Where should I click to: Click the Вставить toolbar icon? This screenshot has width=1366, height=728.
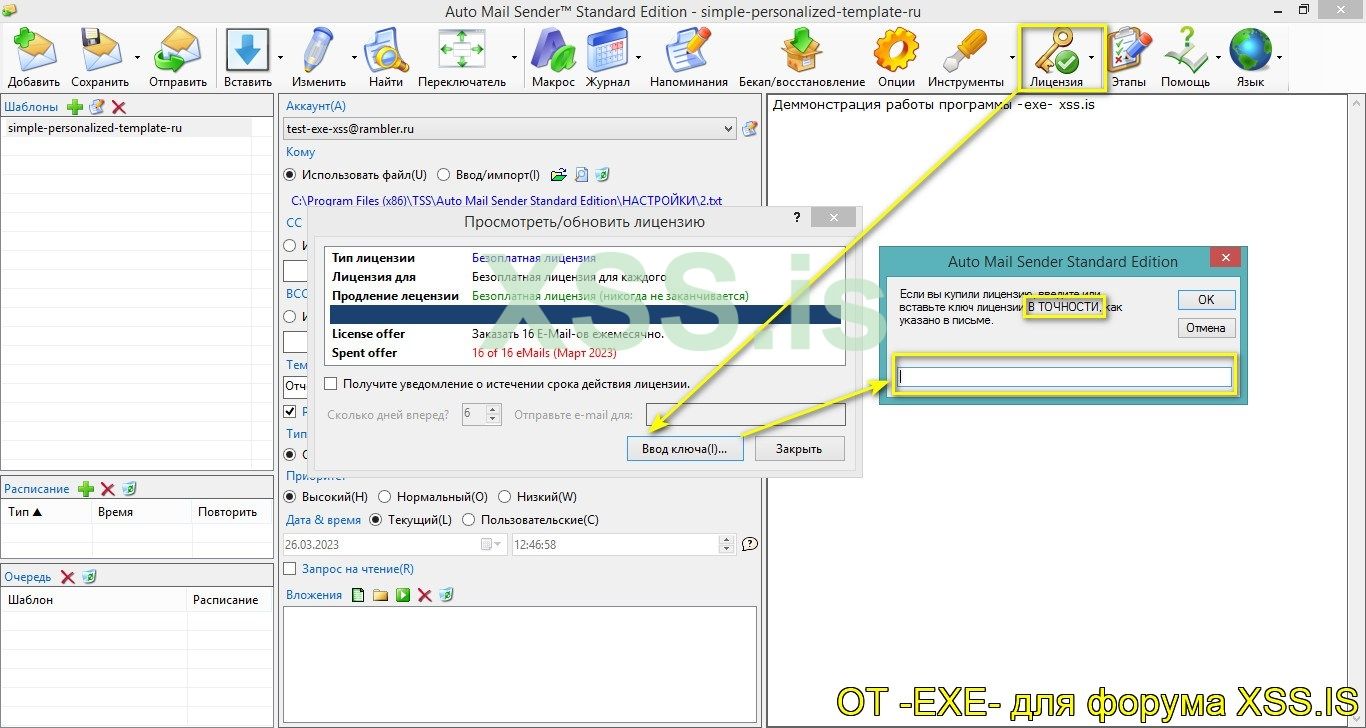coord(248,50)
